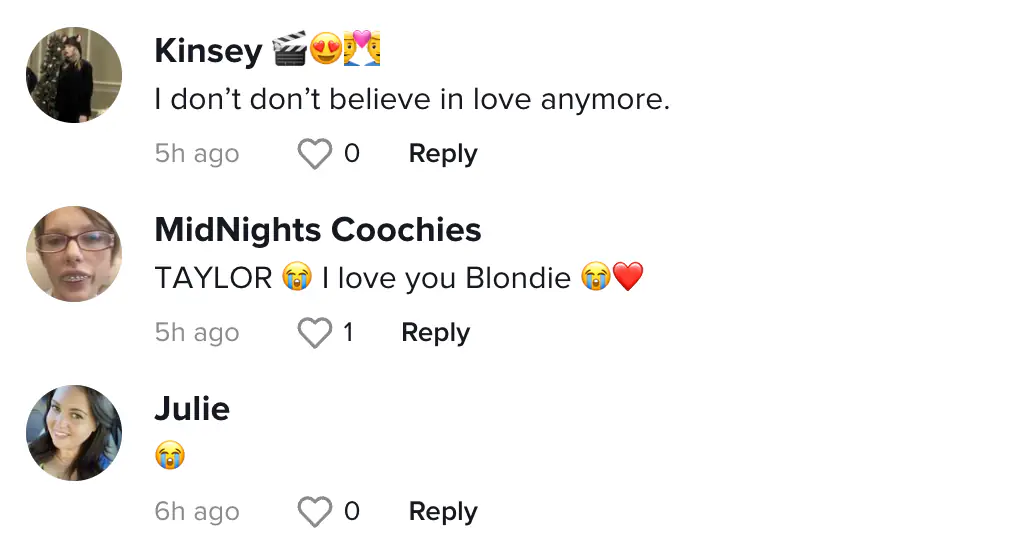
Task: Click Julie's crying emoji comment
Action: tap(170, 456)
